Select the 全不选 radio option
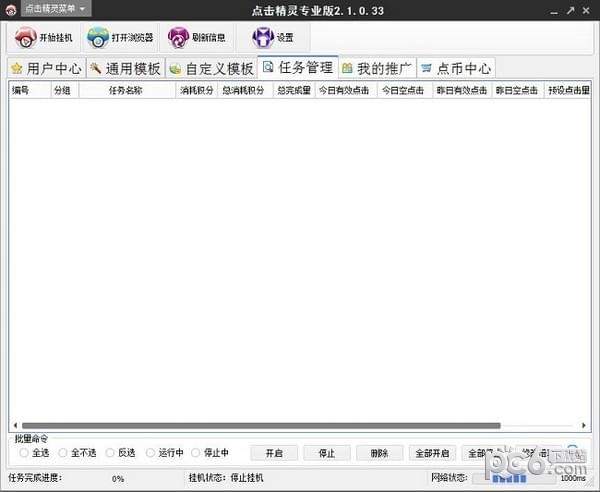The height and width of the screenshot is (492, 600). pyautogui.click(x=63, y=453)
